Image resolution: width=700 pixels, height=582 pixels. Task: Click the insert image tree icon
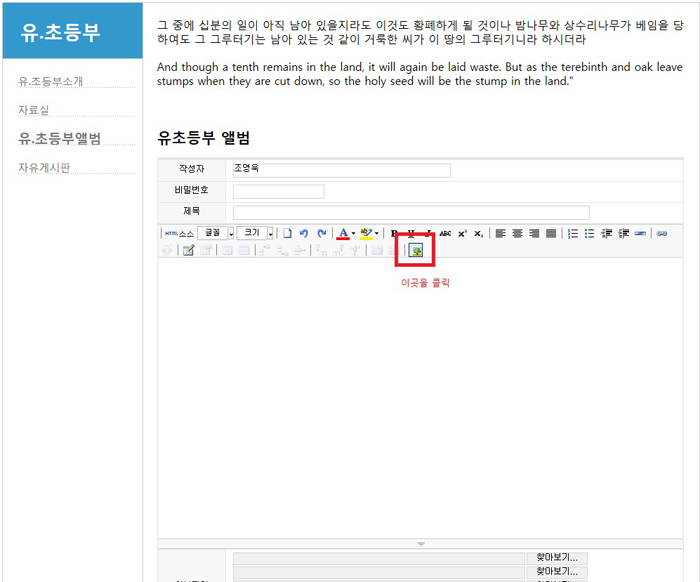(x=416, y=250)
